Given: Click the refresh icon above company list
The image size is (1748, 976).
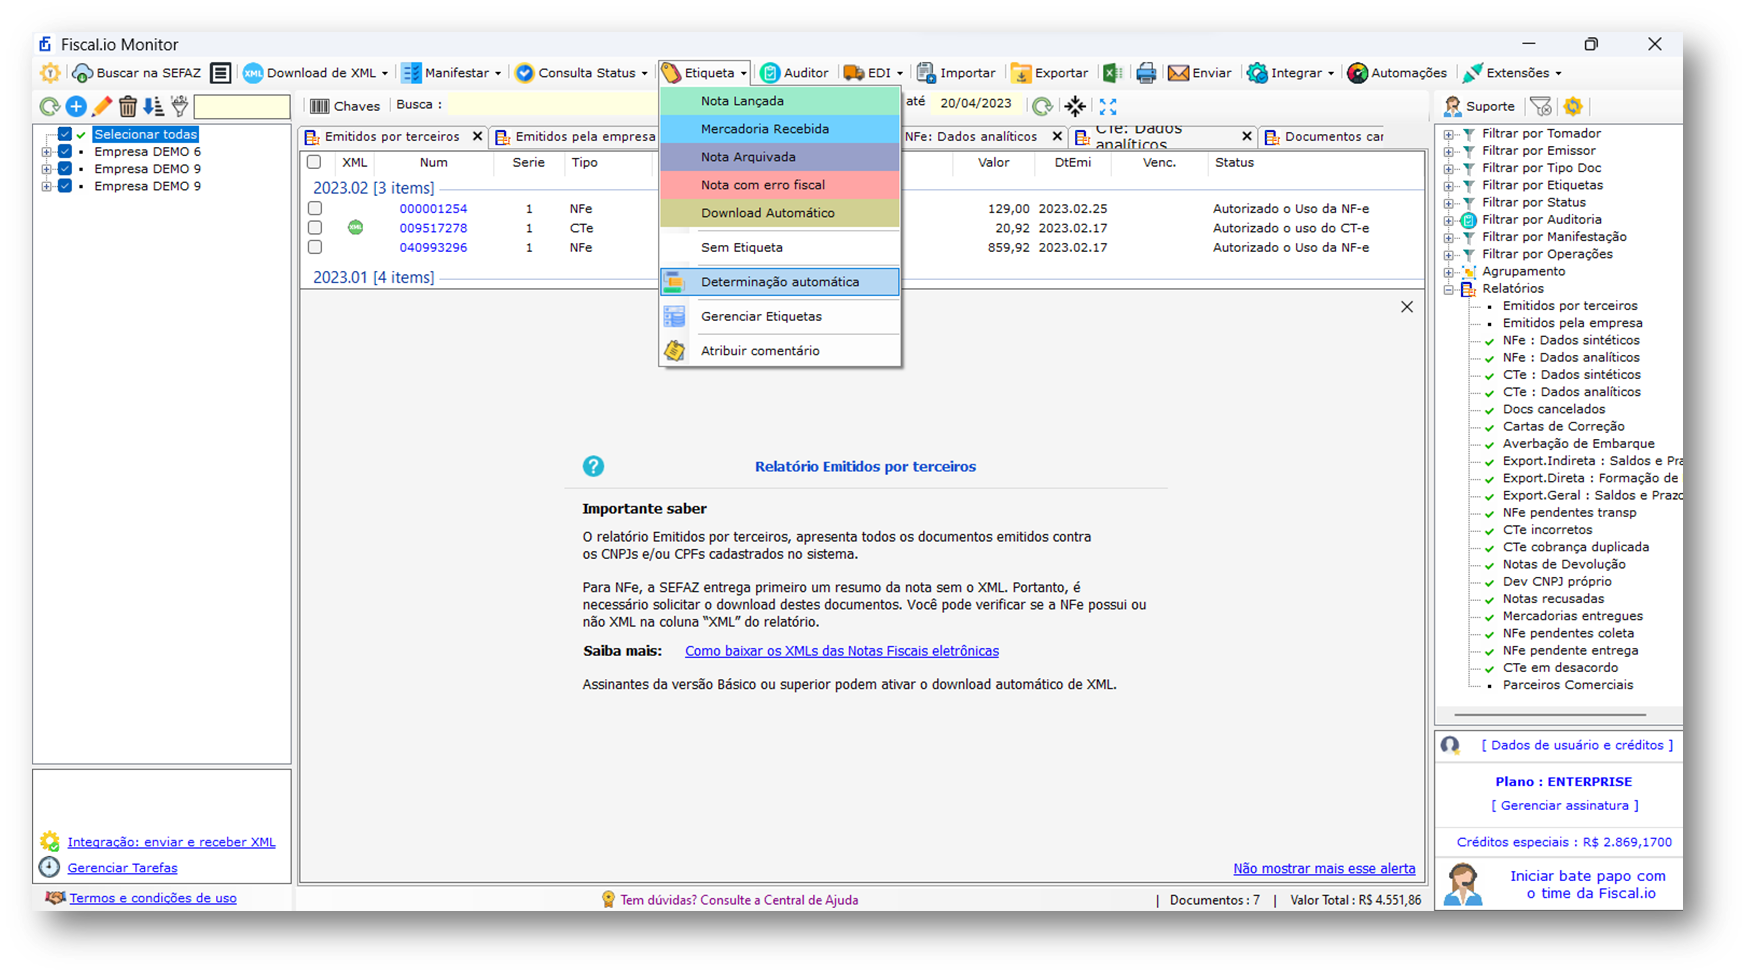Looking at the screenshot, I should pyautogui.click(x=48, y=106).
